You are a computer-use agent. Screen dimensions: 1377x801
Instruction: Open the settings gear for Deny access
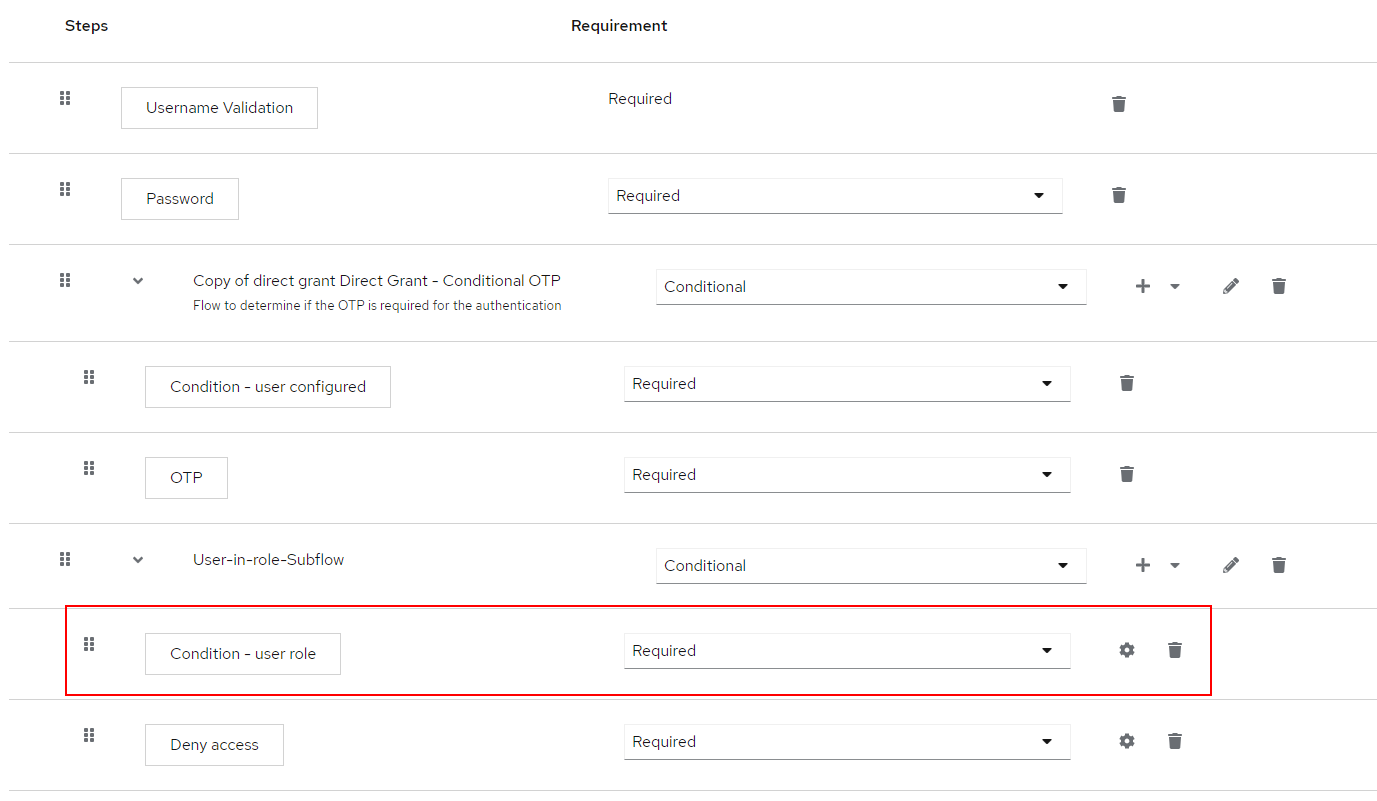tap(1126, 740)
